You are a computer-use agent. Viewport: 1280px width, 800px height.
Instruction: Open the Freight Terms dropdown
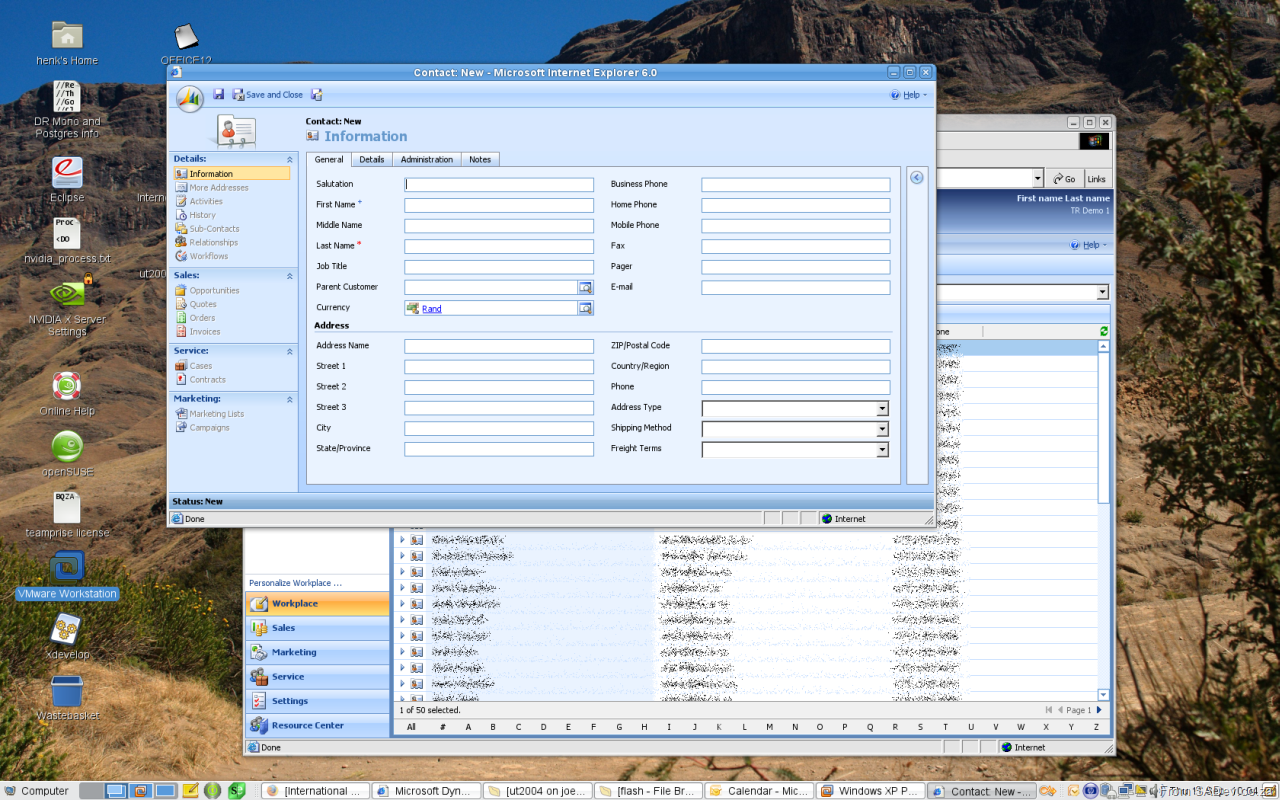(x=882, y=450)
